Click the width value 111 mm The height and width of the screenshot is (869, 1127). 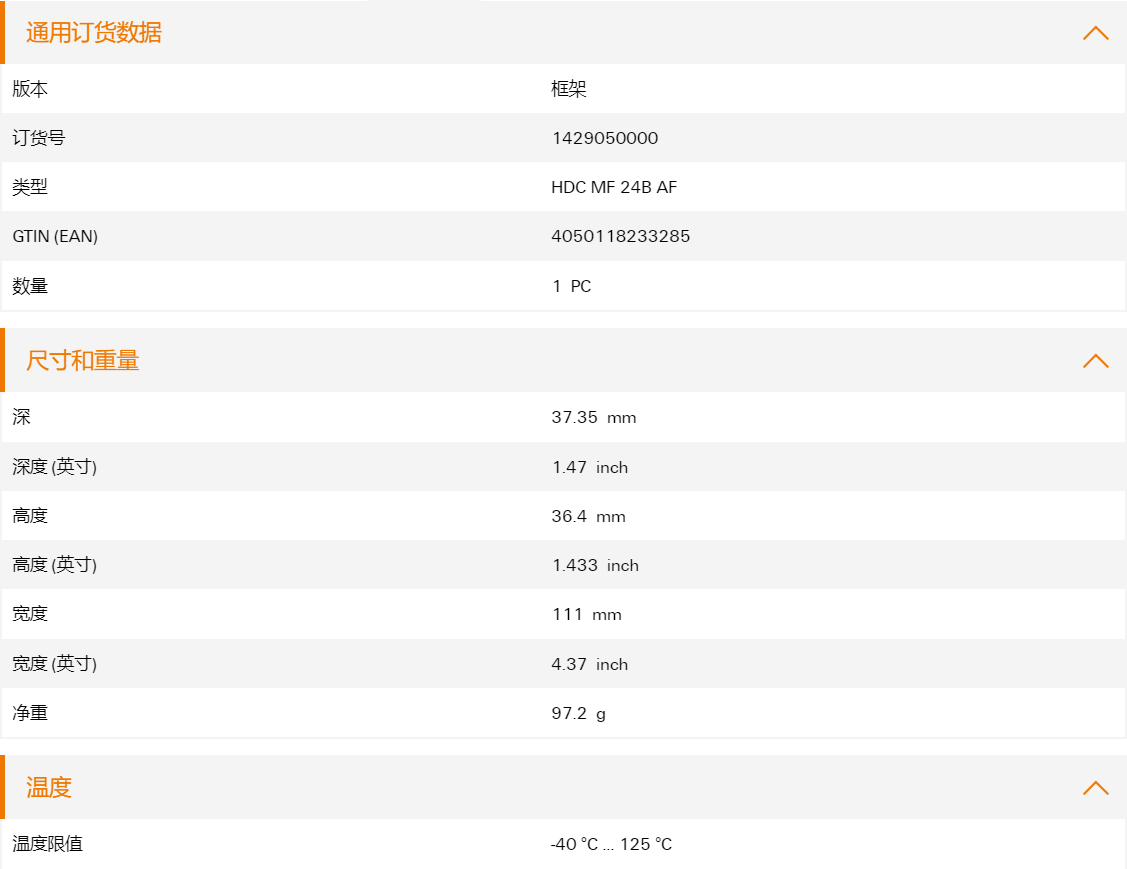pos(586,614)
